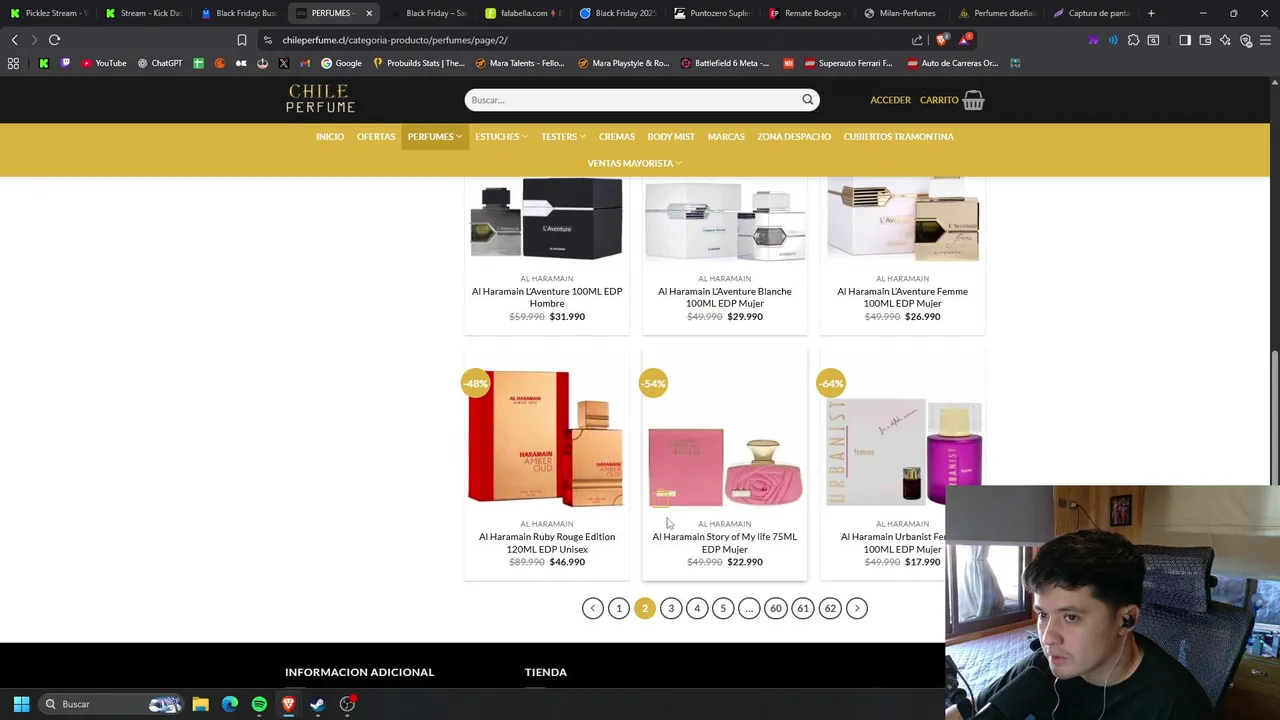Viewport: 1280px width, 720px height.
Task: Go to previous page with pagination arrow
Action: [x=593, y=608]
